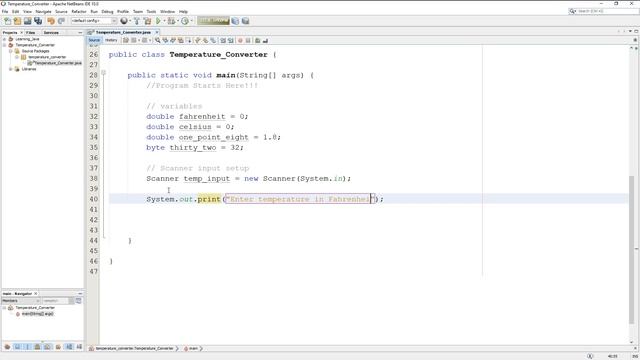
Task: Select the main(String[] args) method in the Navigator
Action: click(37, 313)
